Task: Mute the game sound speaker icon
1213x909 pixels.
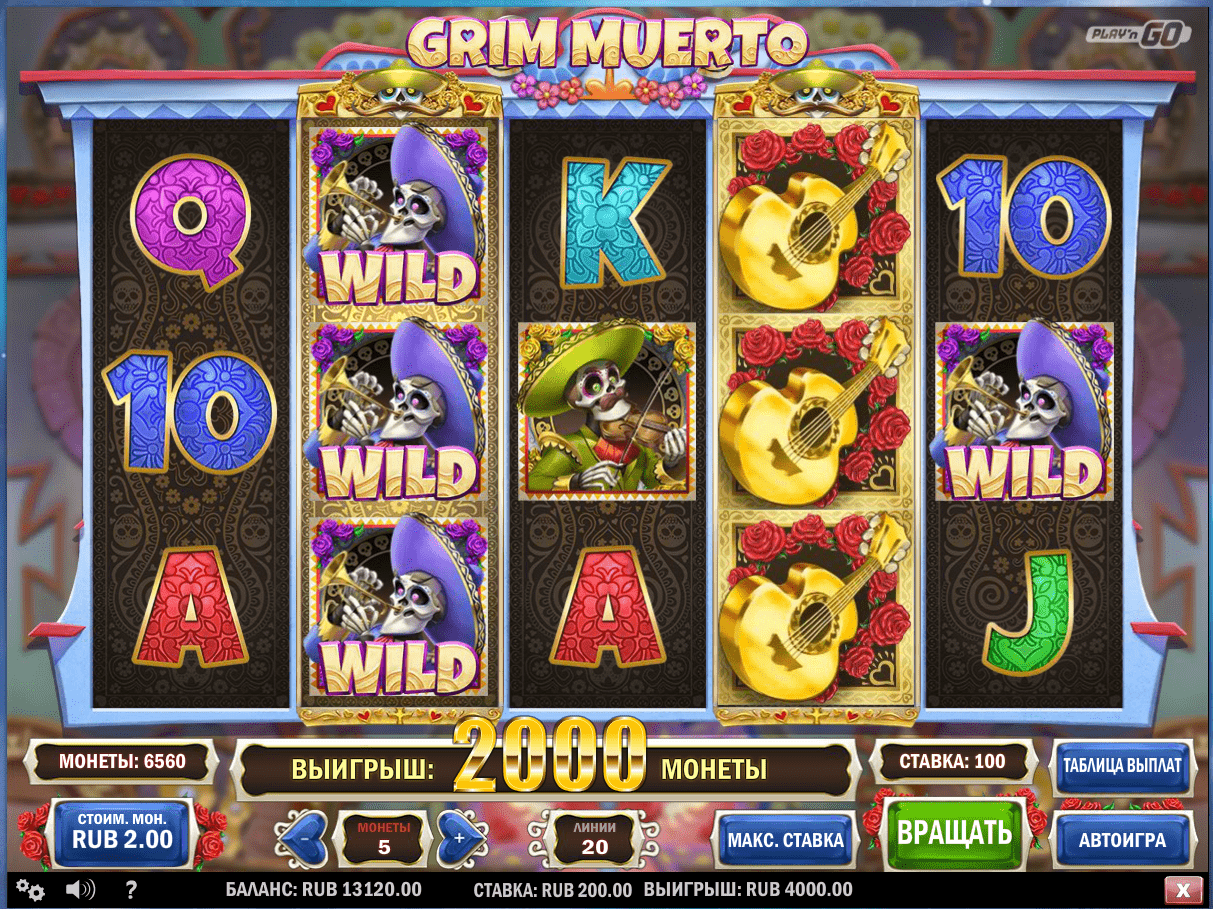Action: (x=80, y=889)
